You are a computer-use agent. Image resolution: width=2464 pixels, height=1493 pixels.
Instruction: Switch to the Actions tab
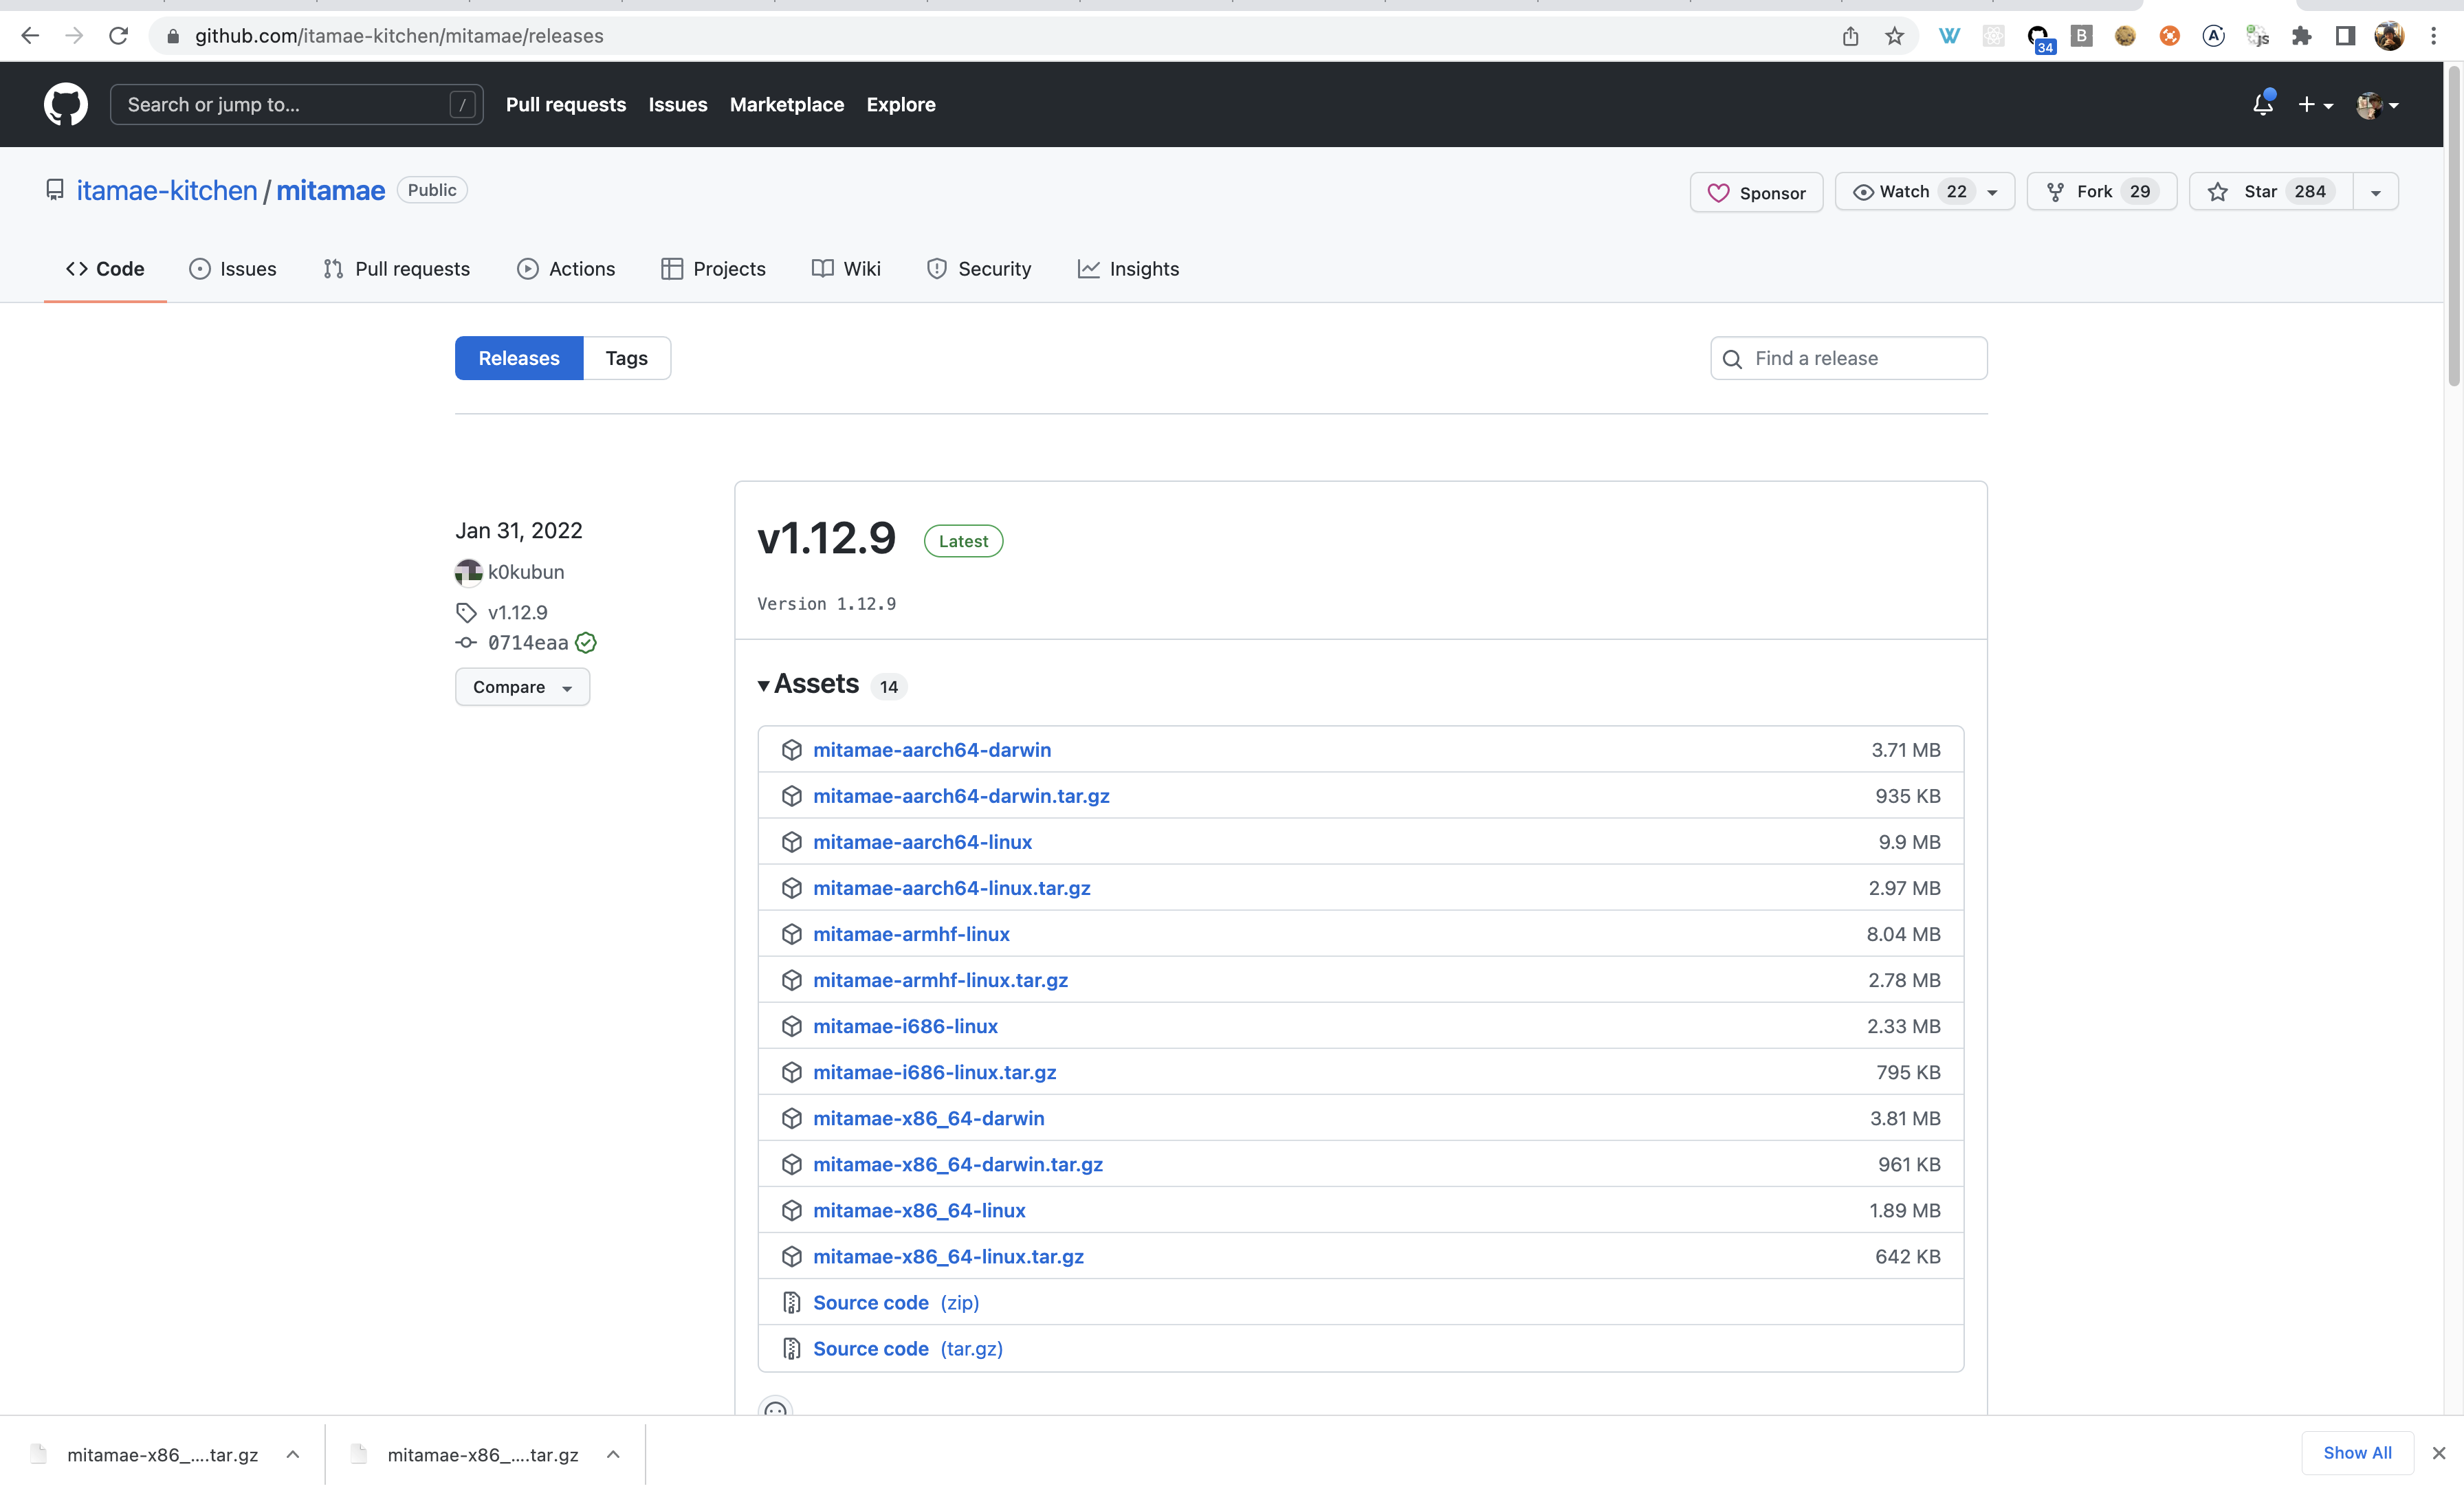566,269
